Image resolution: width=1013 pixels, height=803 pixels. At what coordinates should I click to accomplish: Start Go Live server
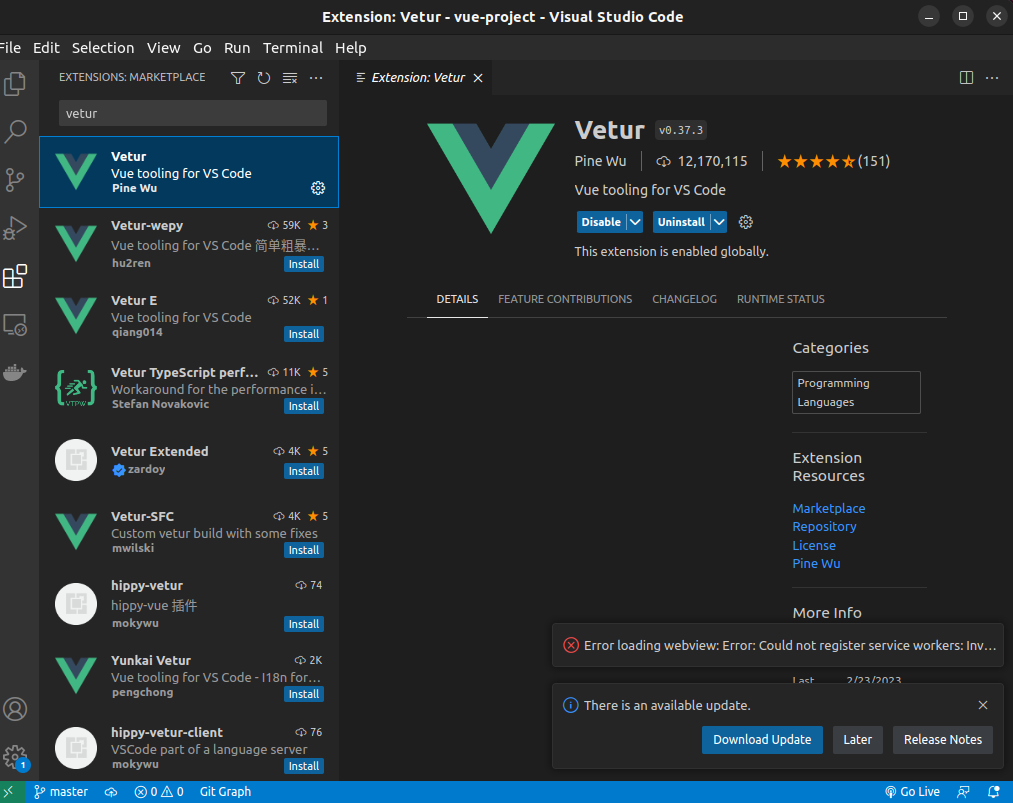pyautogui.click(x=912, y=791)
